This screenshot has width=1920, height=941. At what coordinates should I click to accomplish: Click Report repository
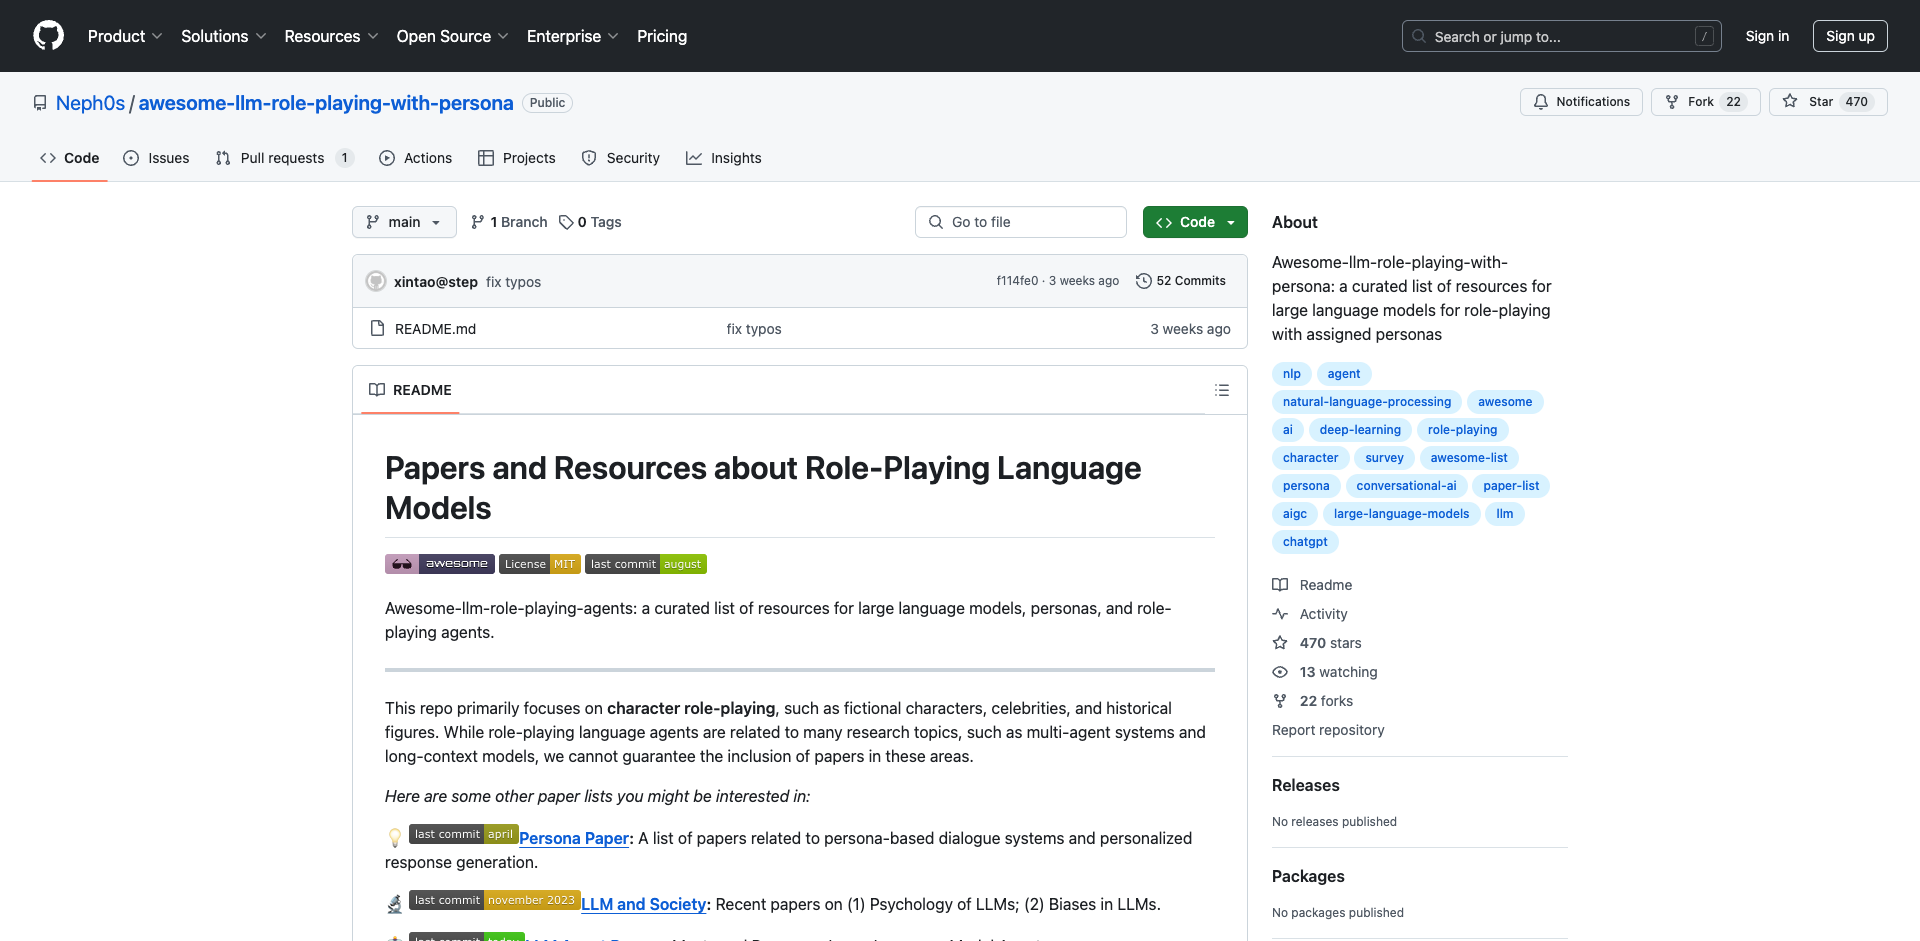coord(1328,730)
